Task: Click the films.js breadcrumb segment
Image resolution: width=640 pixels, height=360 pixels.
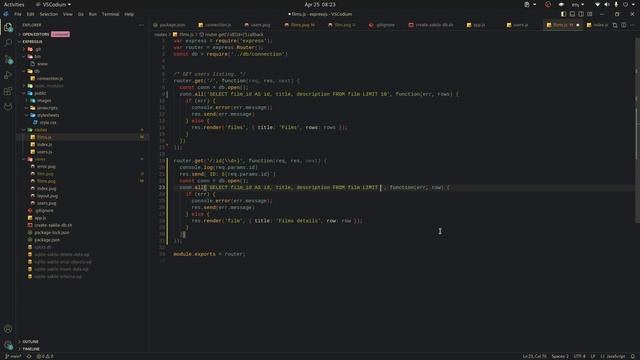Action: tap(183, 35)
